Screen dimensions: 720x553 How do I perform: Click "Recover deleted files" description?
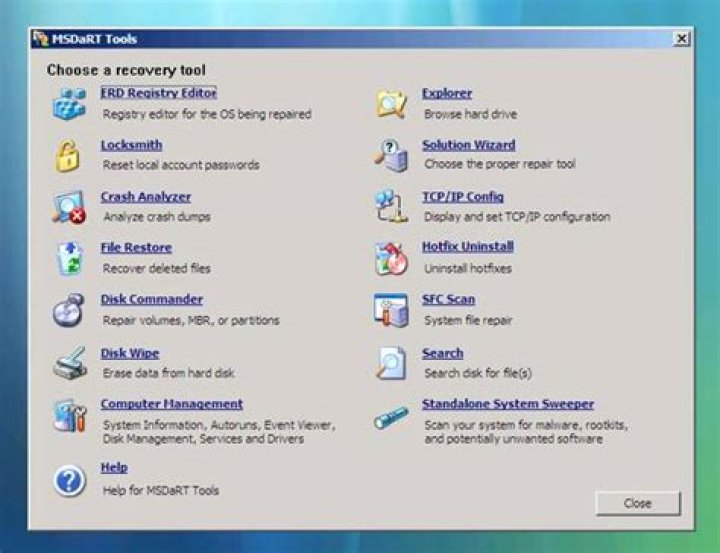coord(156,268)
